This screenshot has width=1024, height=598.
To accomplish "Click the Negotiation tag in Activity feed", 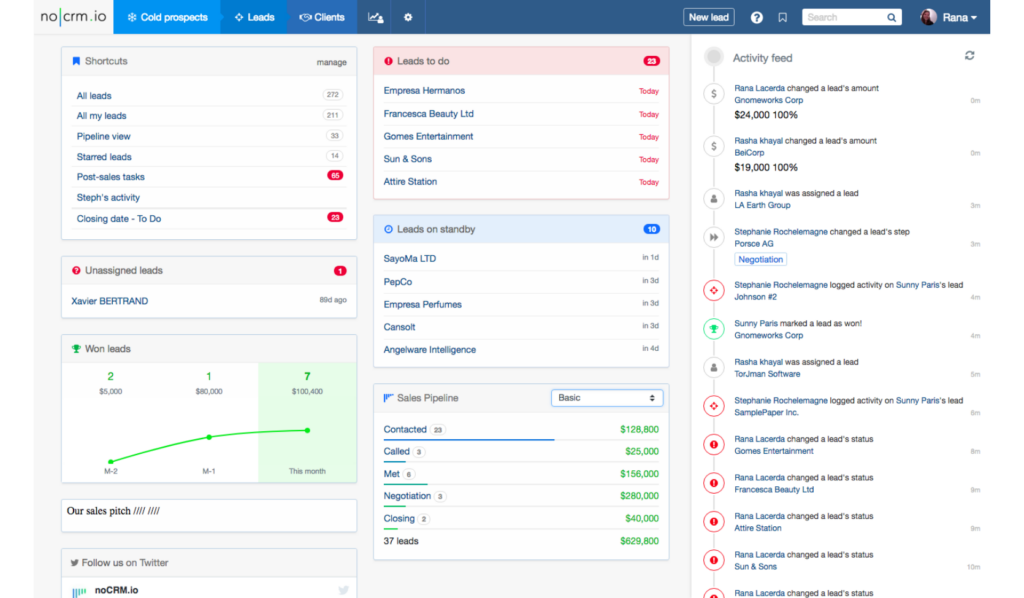I will click(760, 259).
